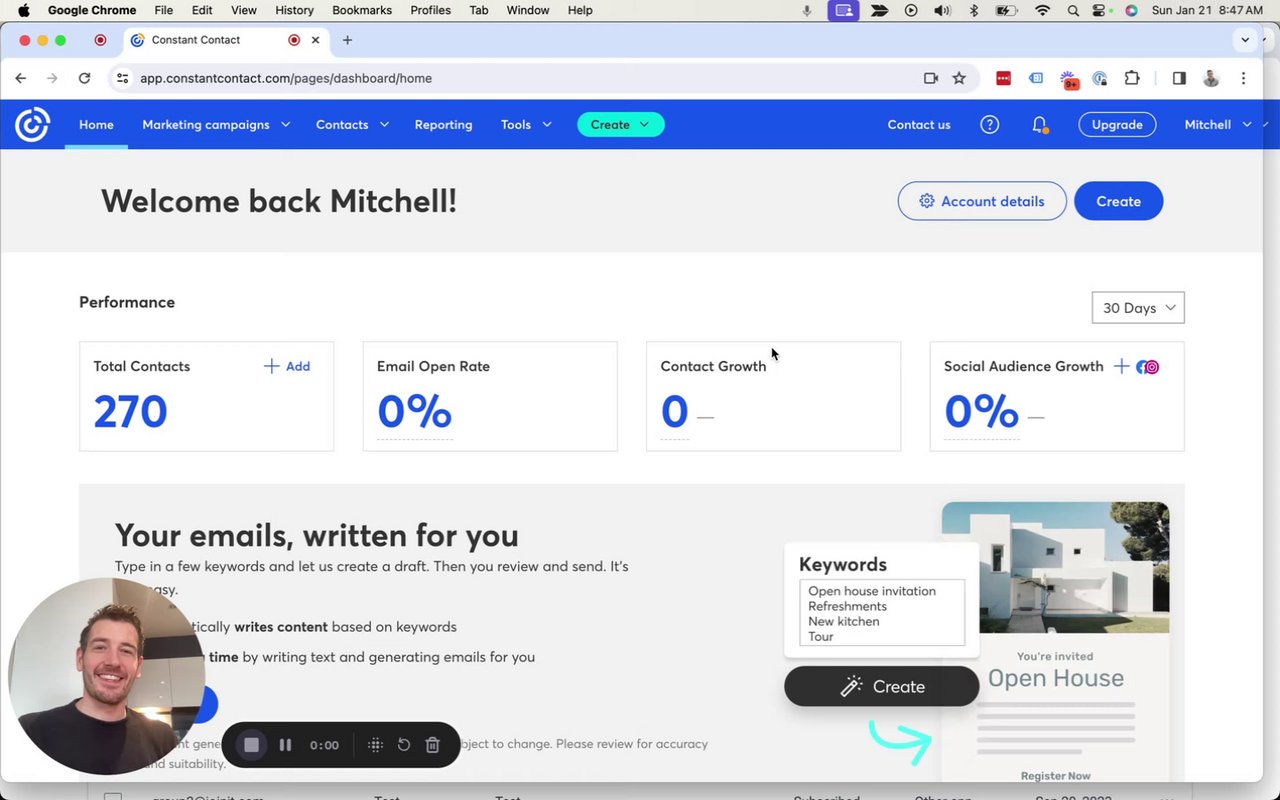Open the Reporting nav item
The image size is (1280, 800).
[x=443, y=125]
